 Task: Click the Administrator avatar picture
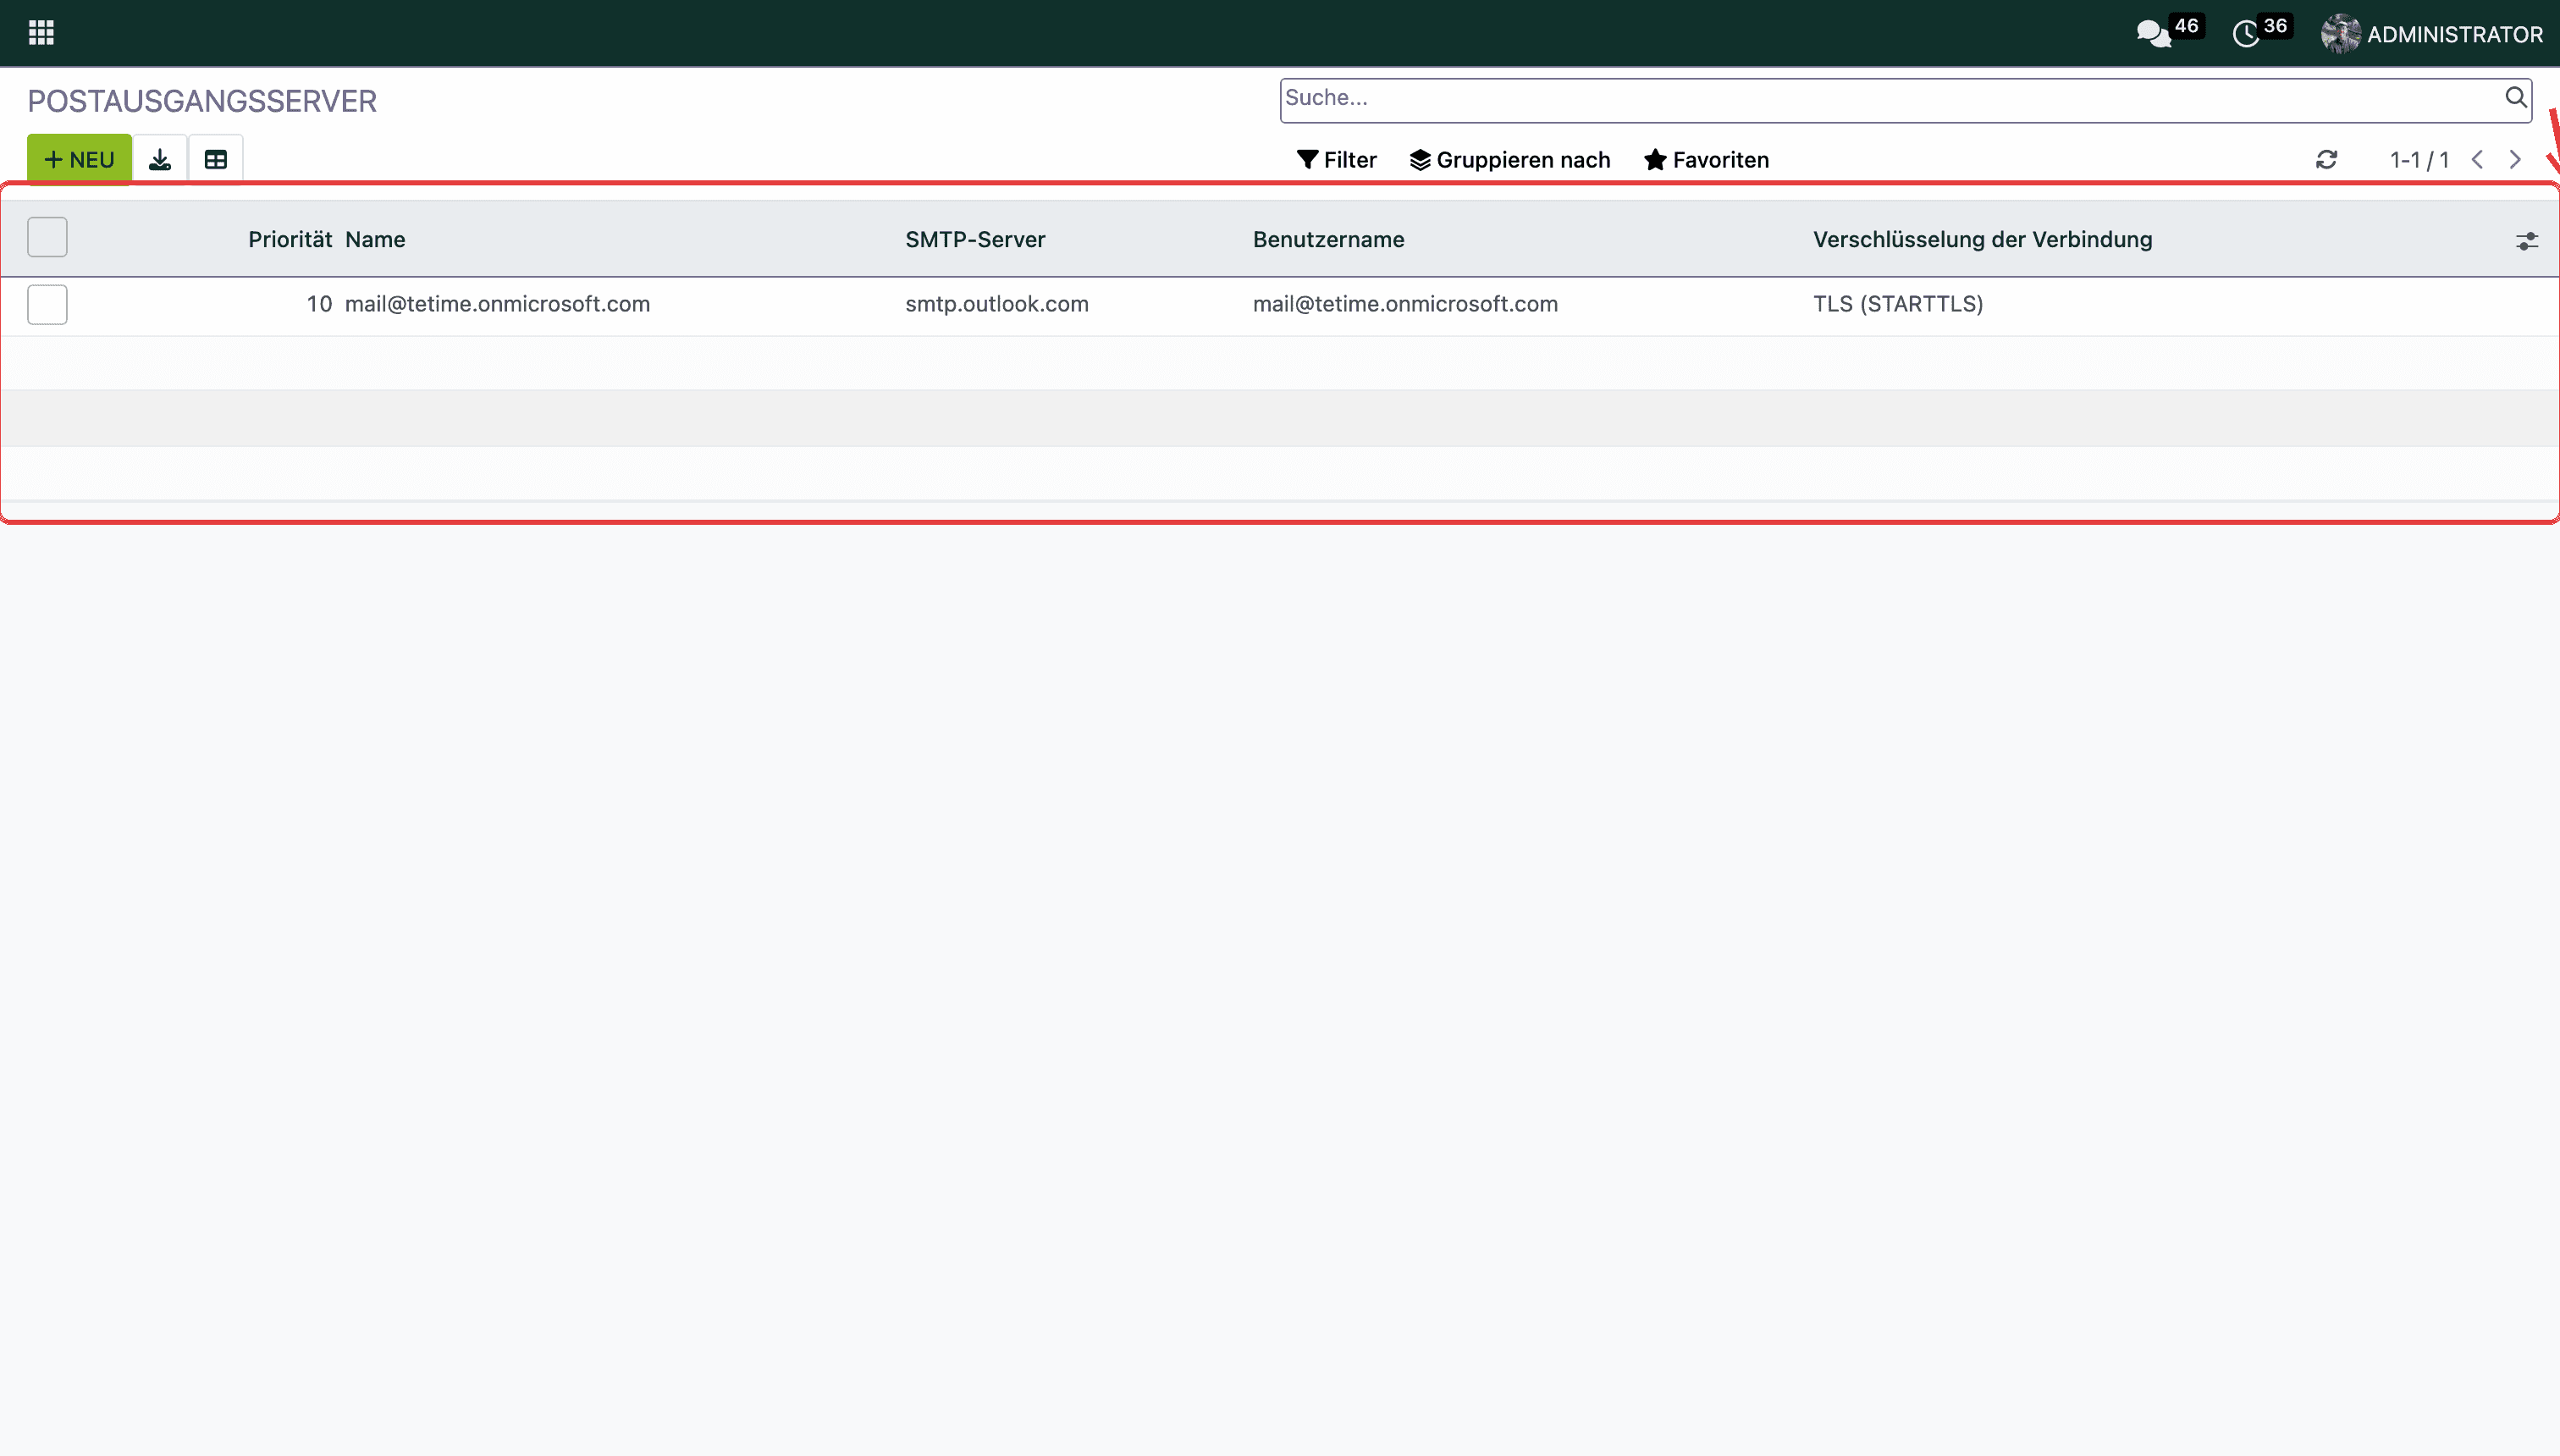pos(2340,34)
